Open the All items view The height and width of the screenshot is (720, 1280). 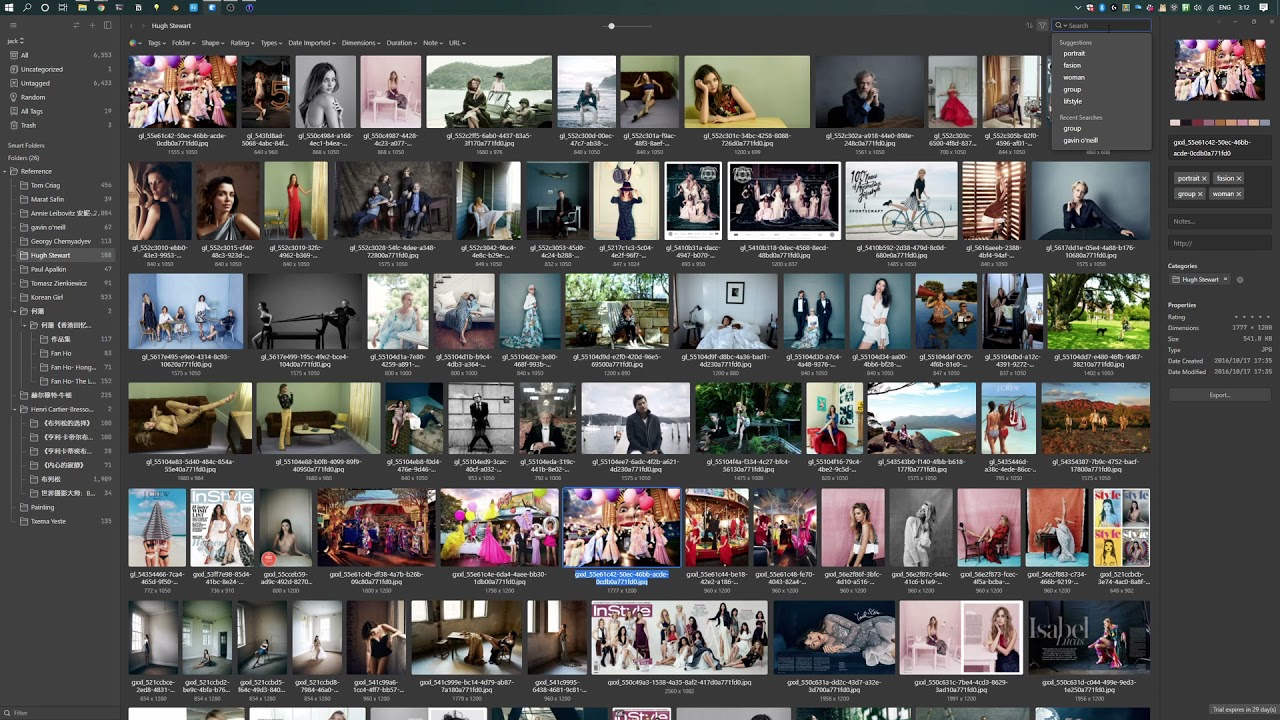[x=62, y=55]
